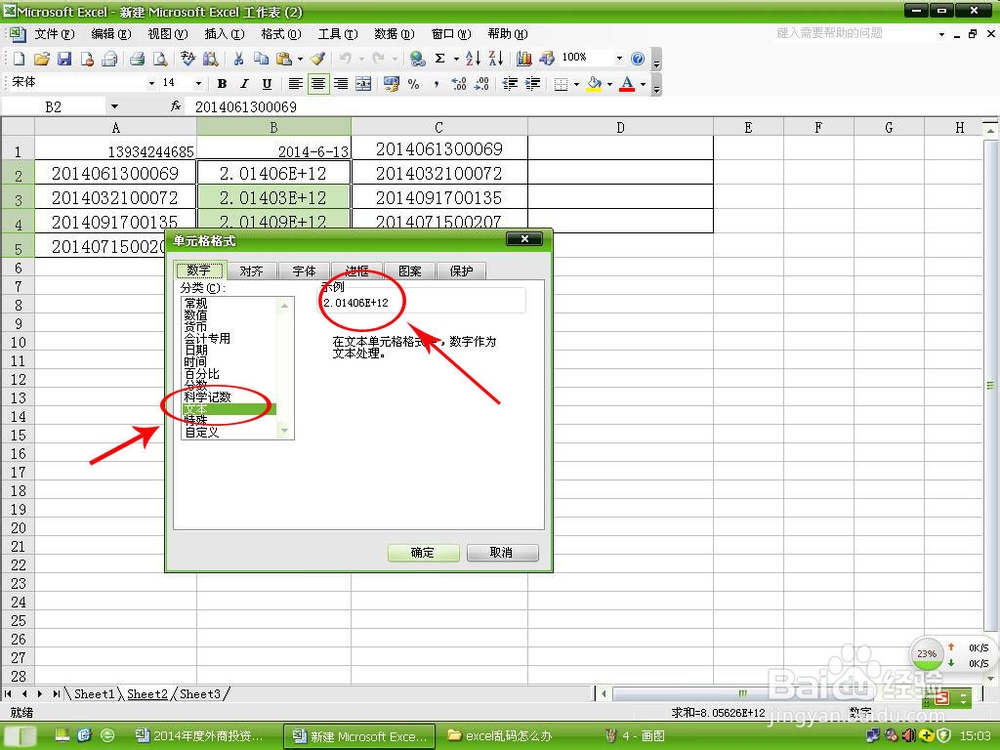Switch to the 对齐 tab in dialog
This screenshot has height=750, width=1000.
tap(251, 271)
